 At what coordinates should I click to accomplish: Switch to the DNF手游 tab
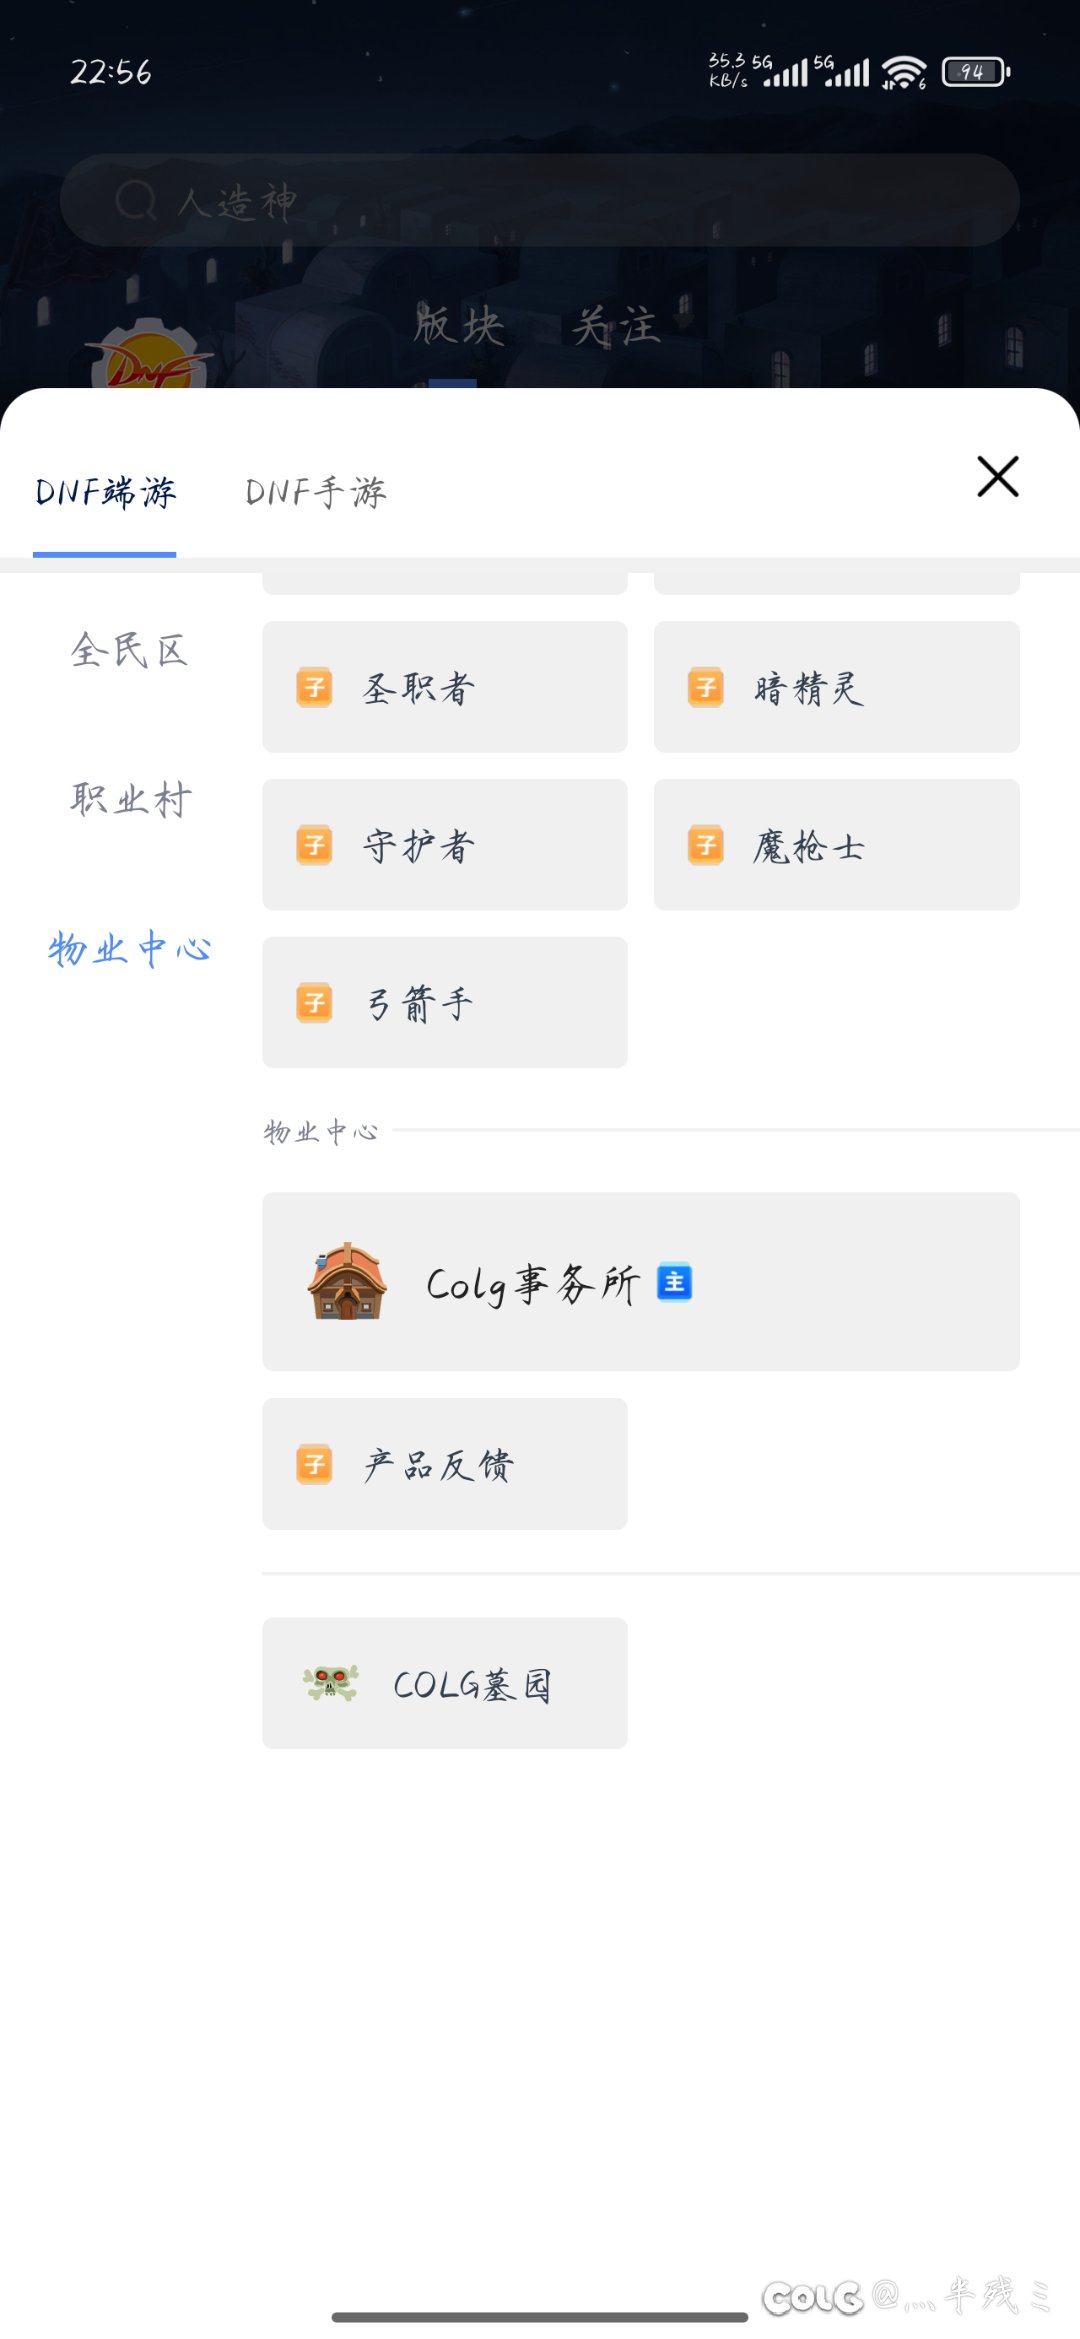(x=315, y=492)
